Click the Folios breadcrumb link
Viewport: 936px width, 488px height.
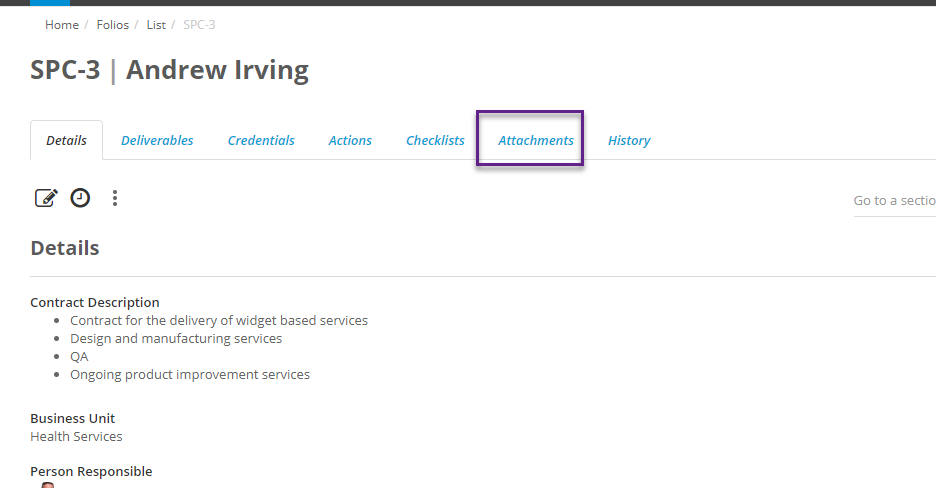tap(113, 25)
